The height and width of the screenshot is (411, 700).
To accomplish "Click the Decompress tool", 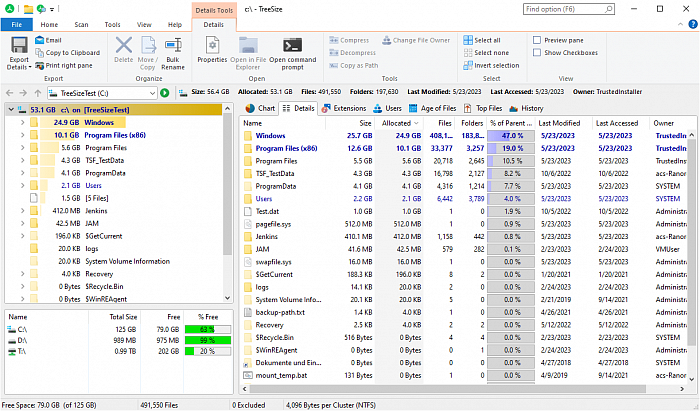I will 353,53.
